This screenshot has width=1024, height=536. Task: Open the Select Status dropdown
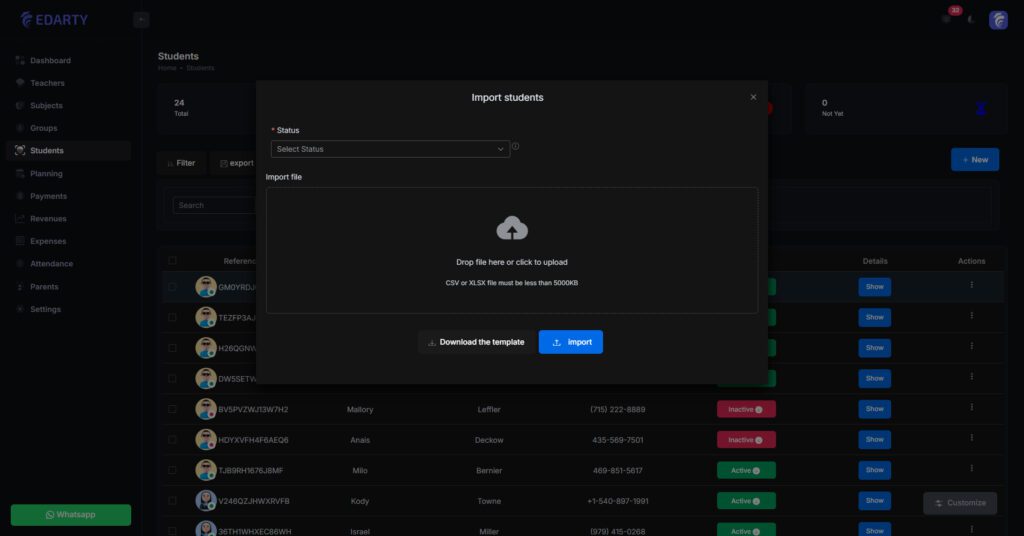390,149
